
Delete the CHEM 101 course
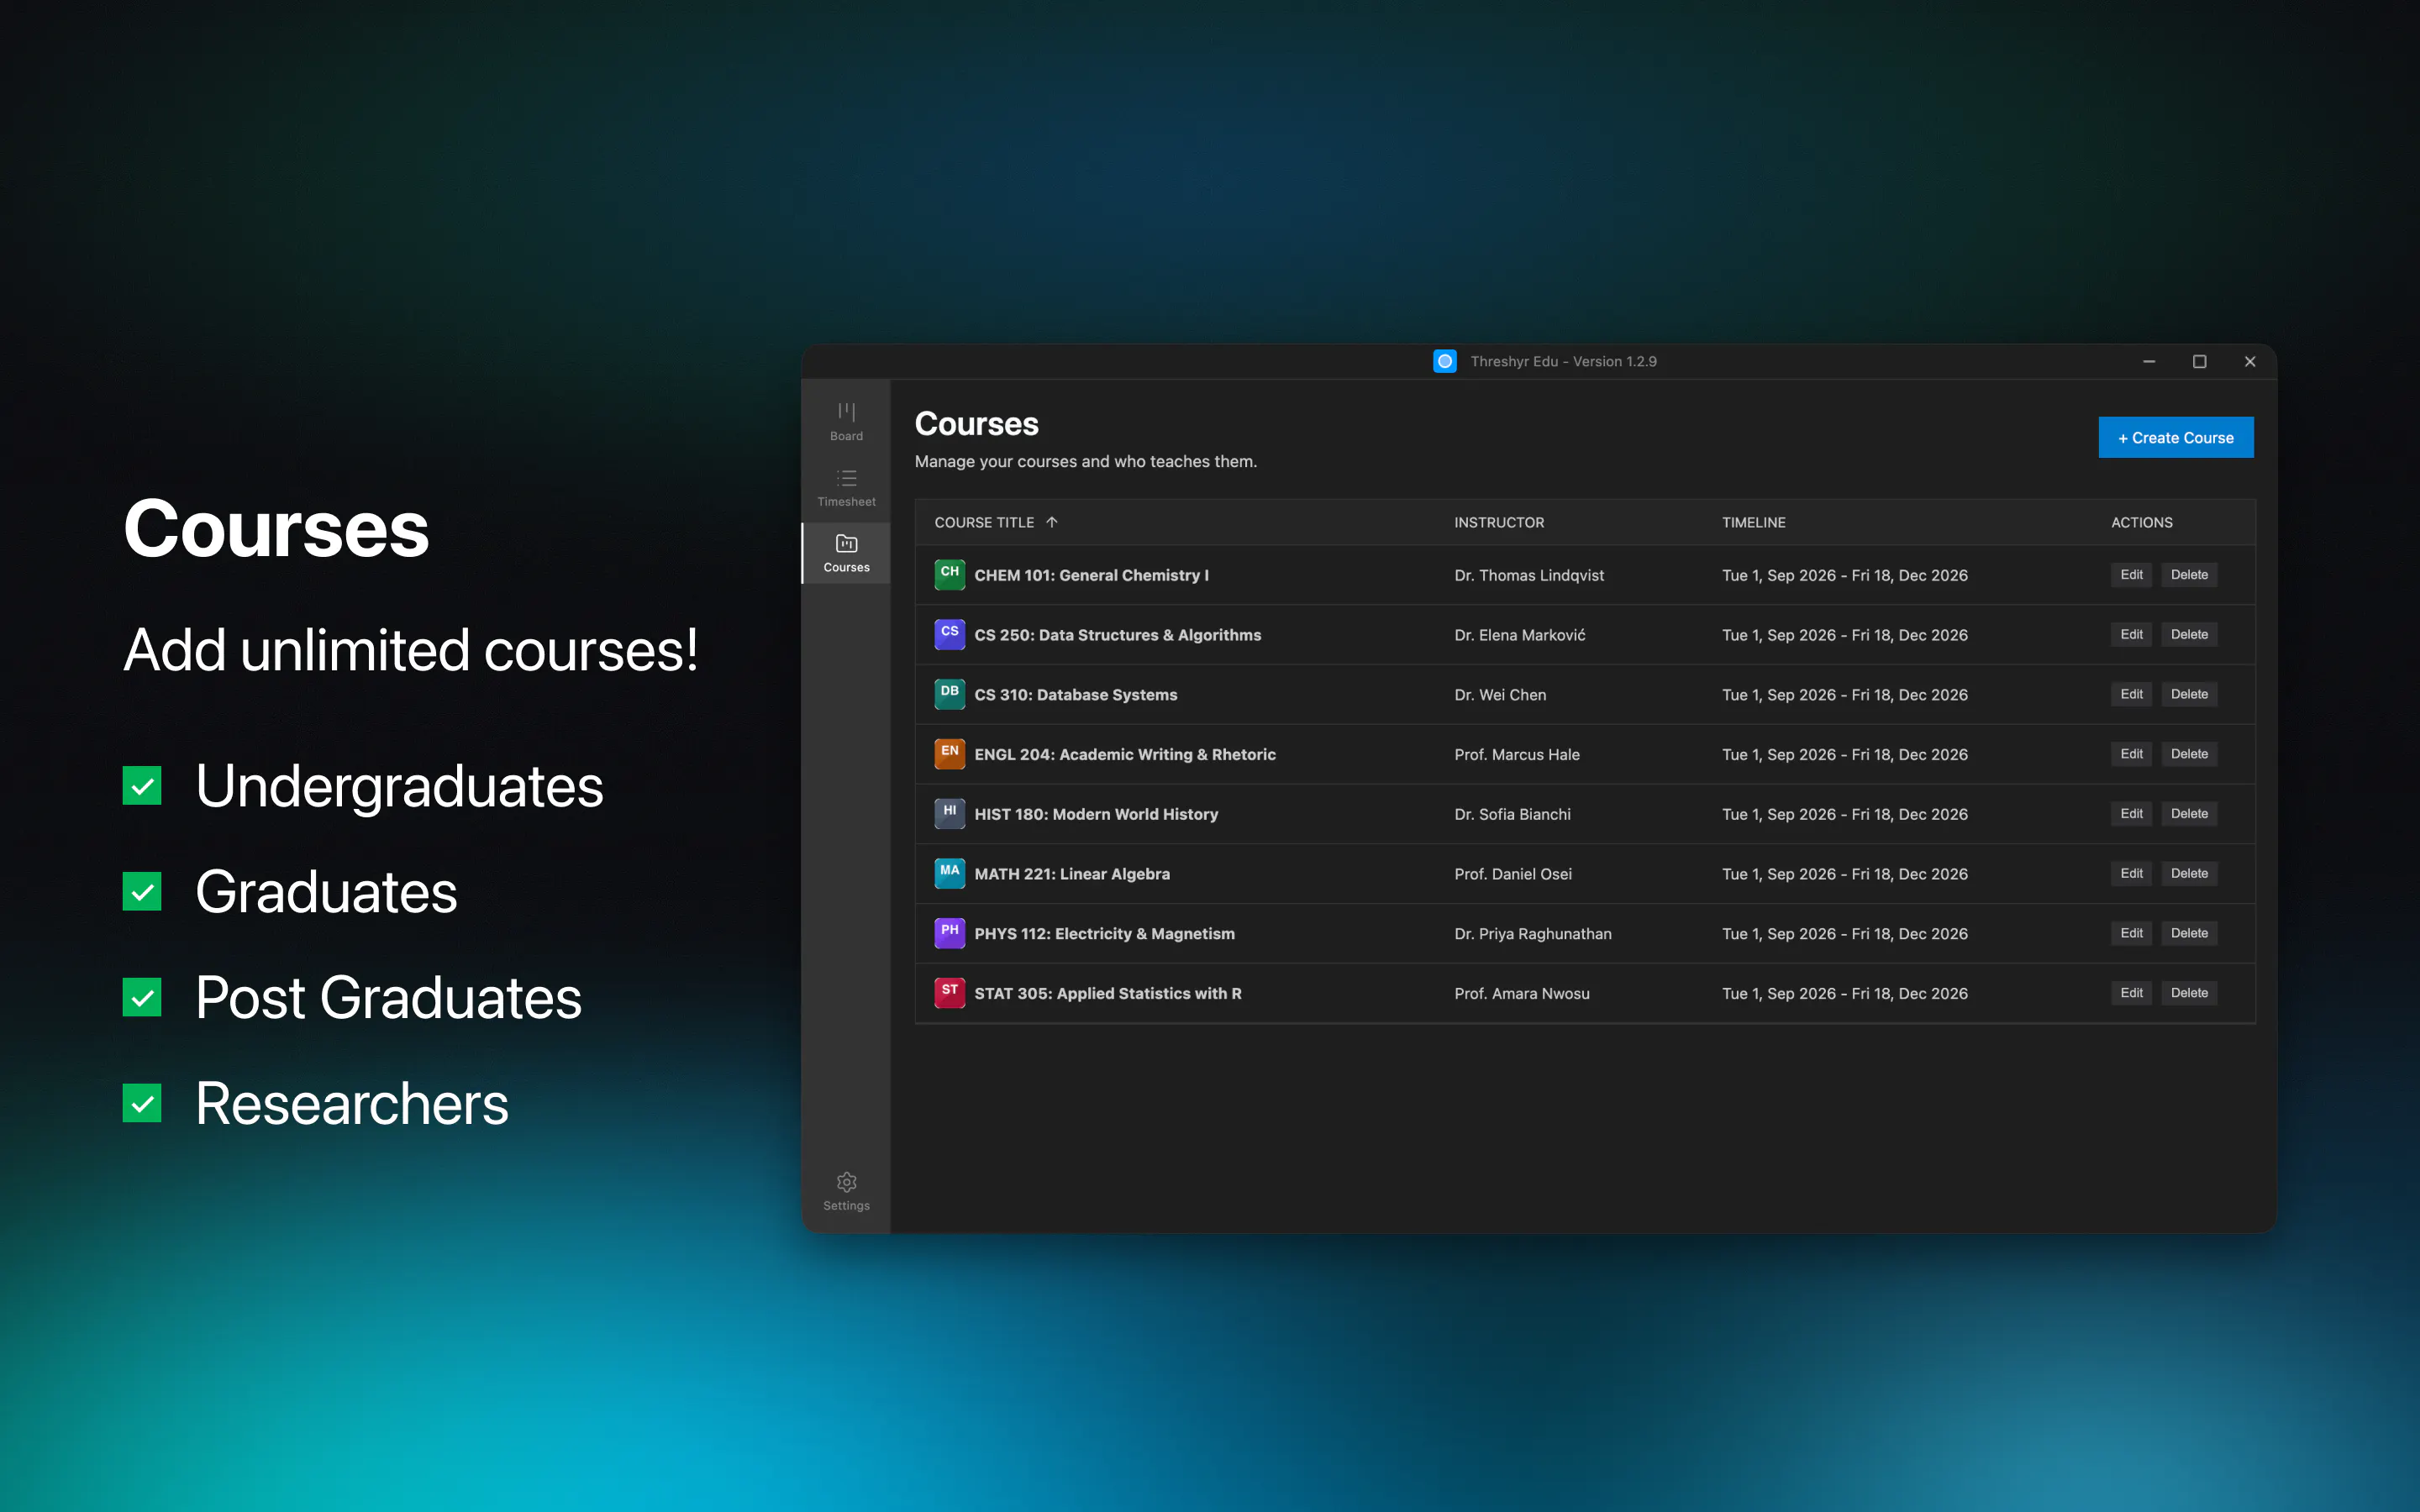(2188, 575)
